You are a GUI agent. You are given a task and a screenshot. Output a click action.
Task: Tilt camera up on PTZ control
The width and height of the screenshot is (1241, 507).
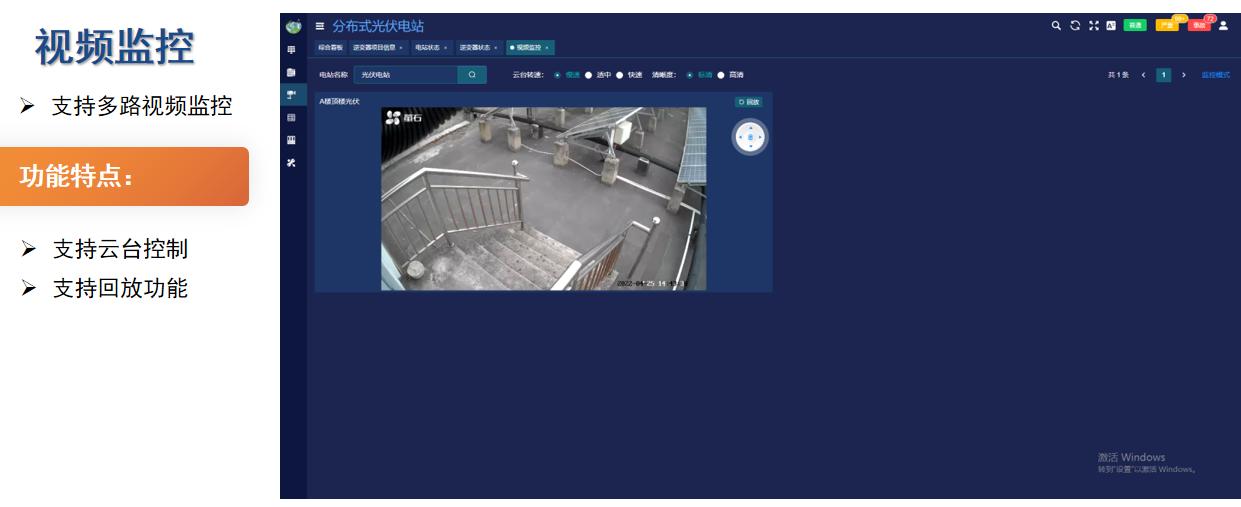coord(750,127)
